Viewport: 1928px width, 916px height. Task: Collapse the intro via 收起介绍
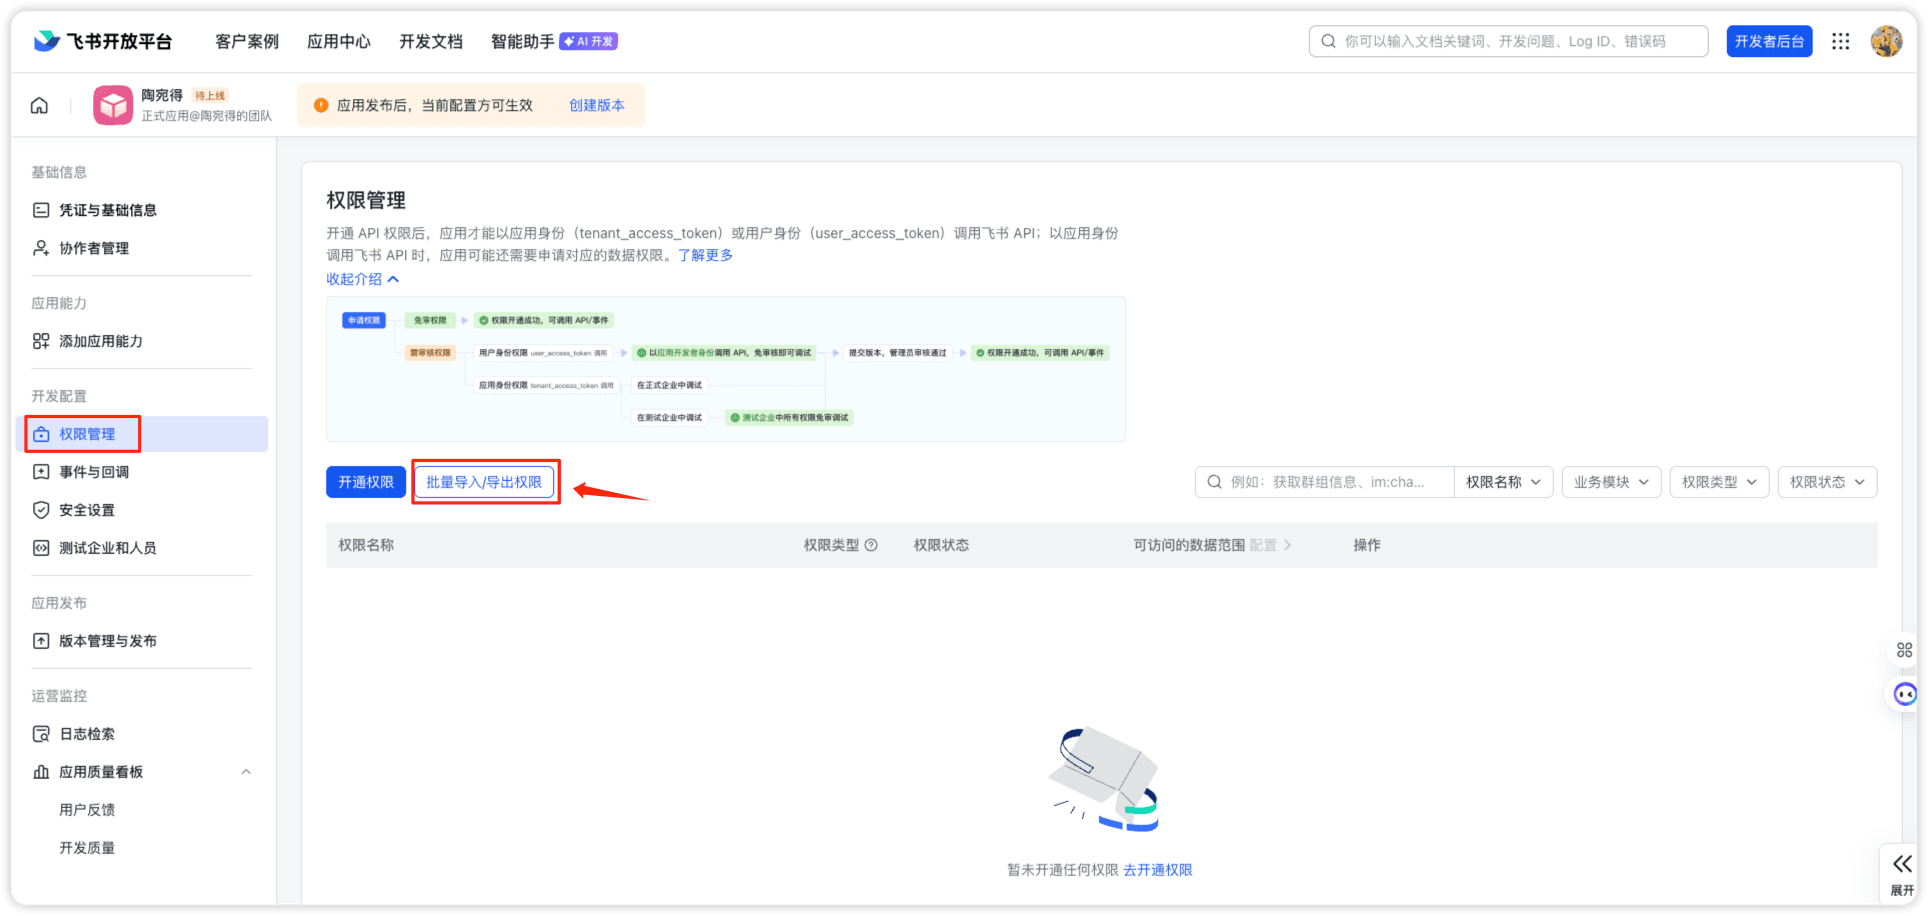click(x=363, y=279)
